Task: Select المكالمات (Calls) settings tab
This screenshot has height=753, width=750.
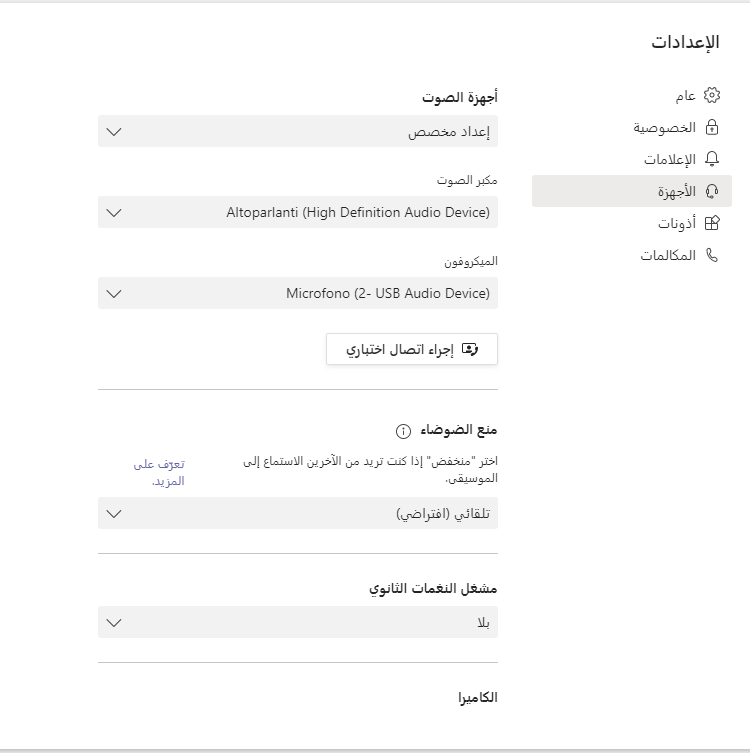Action: pyautogui.click(x=668, y=256)
